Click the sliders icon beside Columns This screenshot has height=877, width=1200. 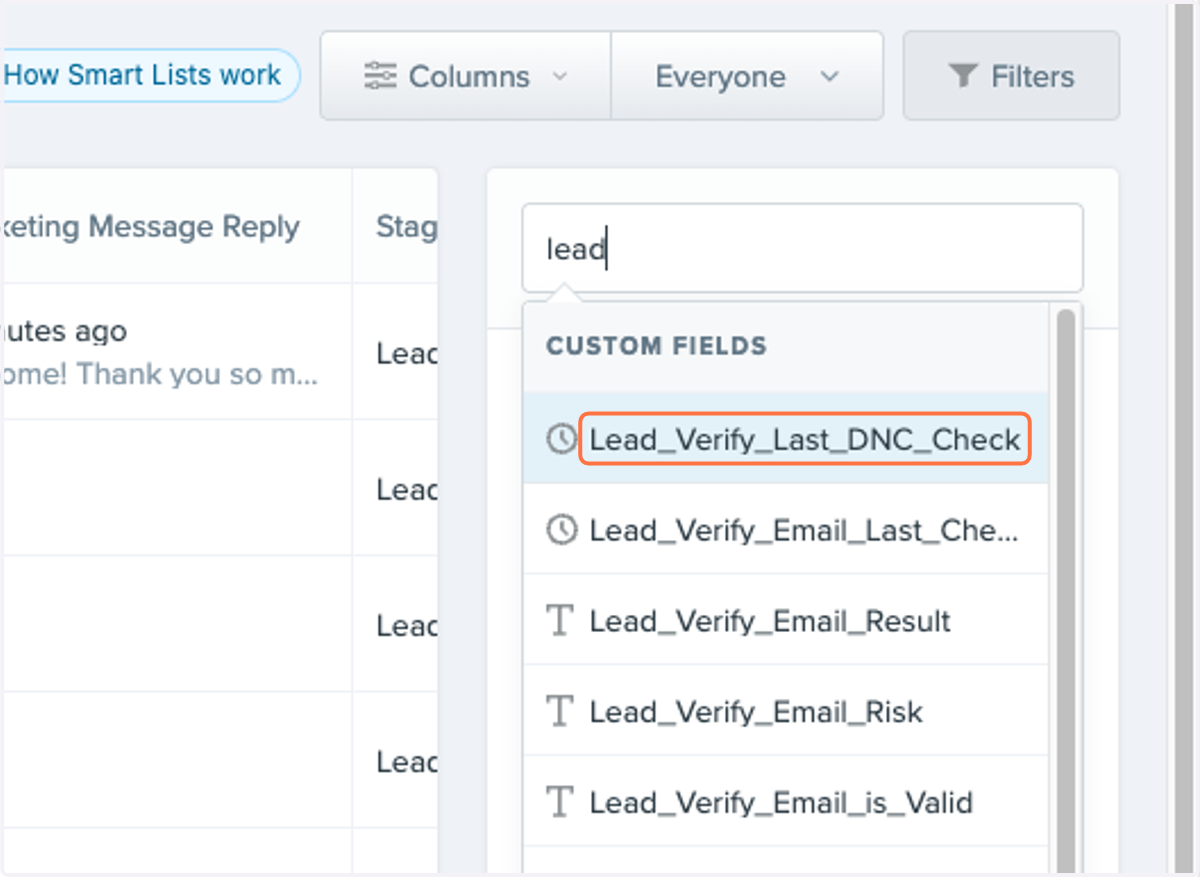(x=380, y=77)
